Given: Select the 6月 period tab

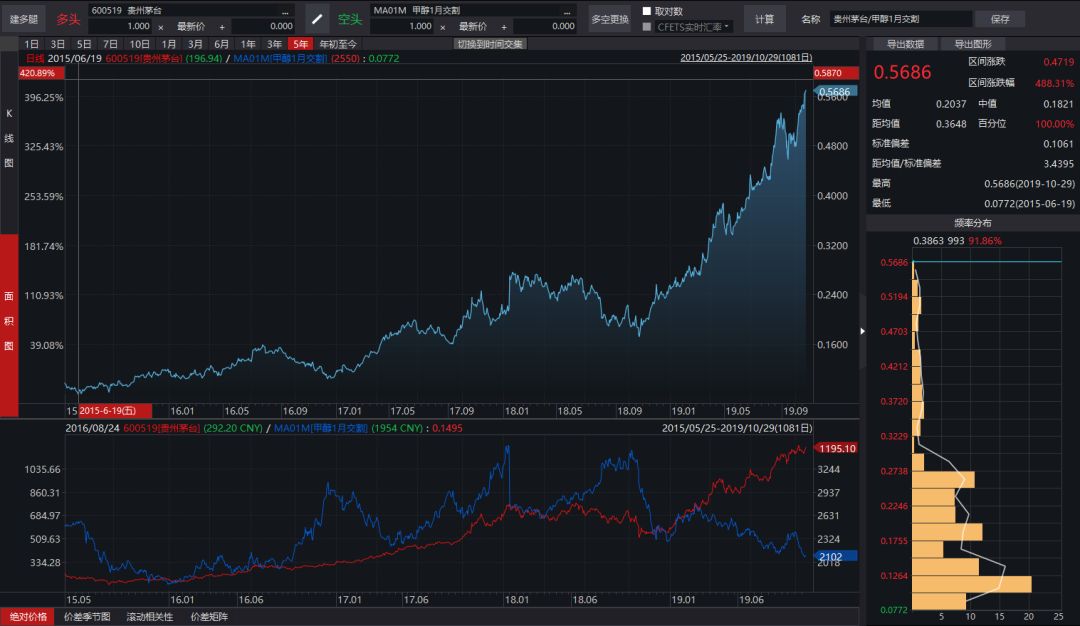Looking at the screenshot, I should (222, 44).
